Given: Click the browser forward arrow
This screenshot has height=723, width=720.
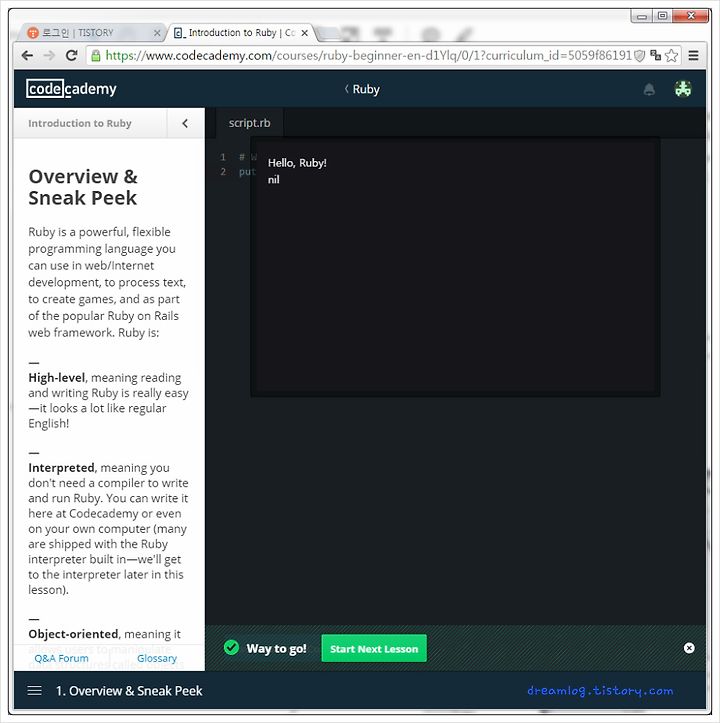Looking at the screenshot, I should [x=49, y=56].
